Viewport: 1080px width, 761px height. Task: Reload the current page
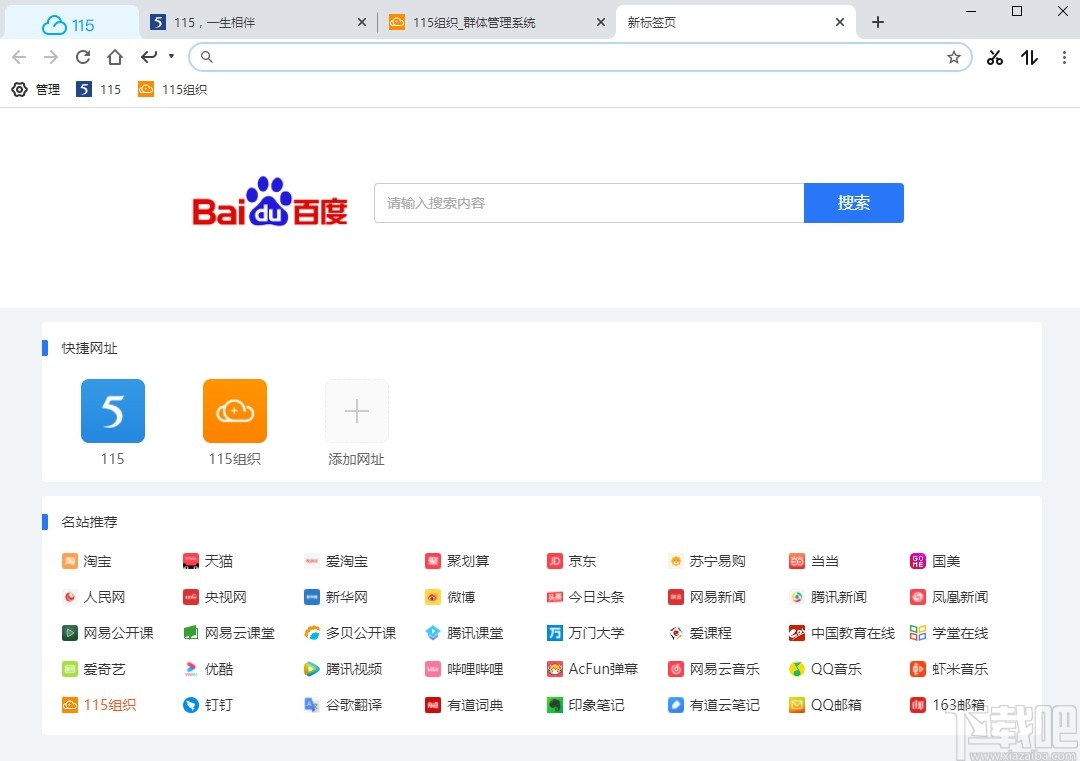pos(83,57)
